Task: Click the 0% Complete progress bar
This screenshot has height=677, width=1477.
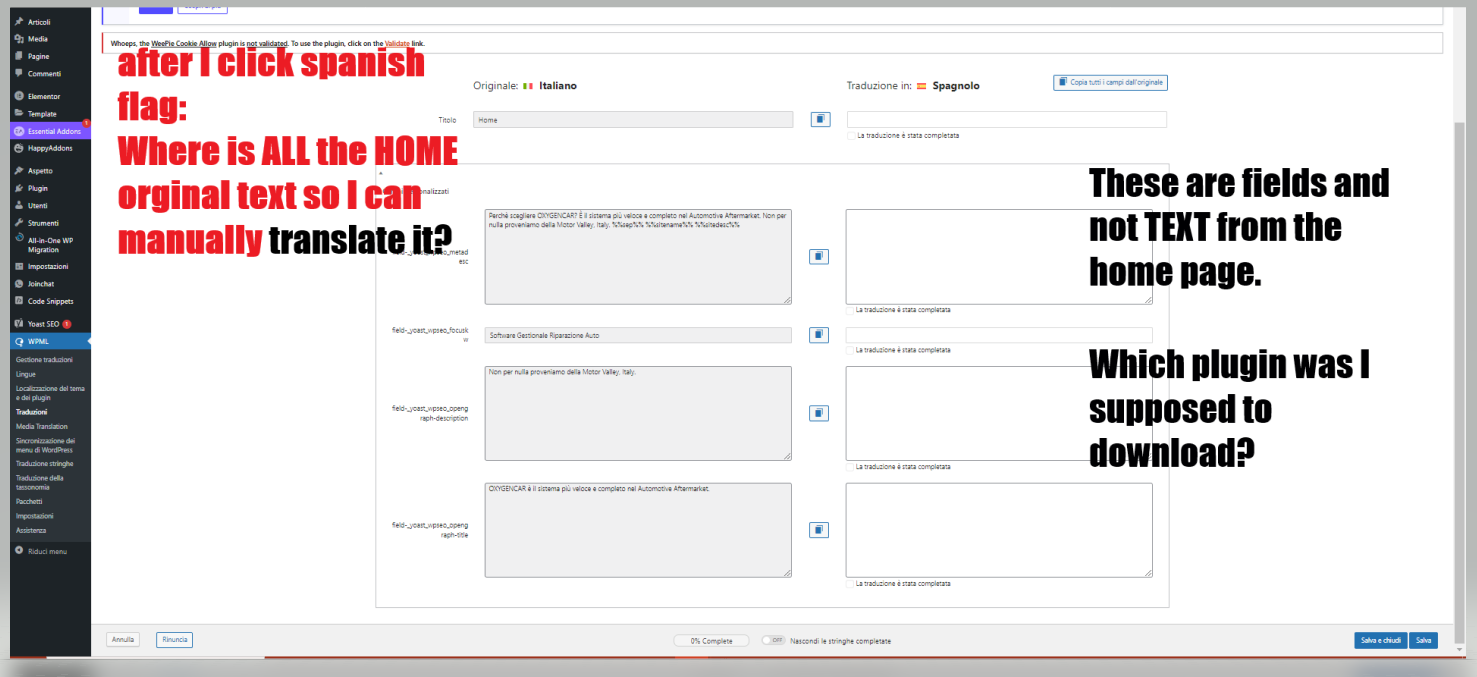Action: pos(712,641)
